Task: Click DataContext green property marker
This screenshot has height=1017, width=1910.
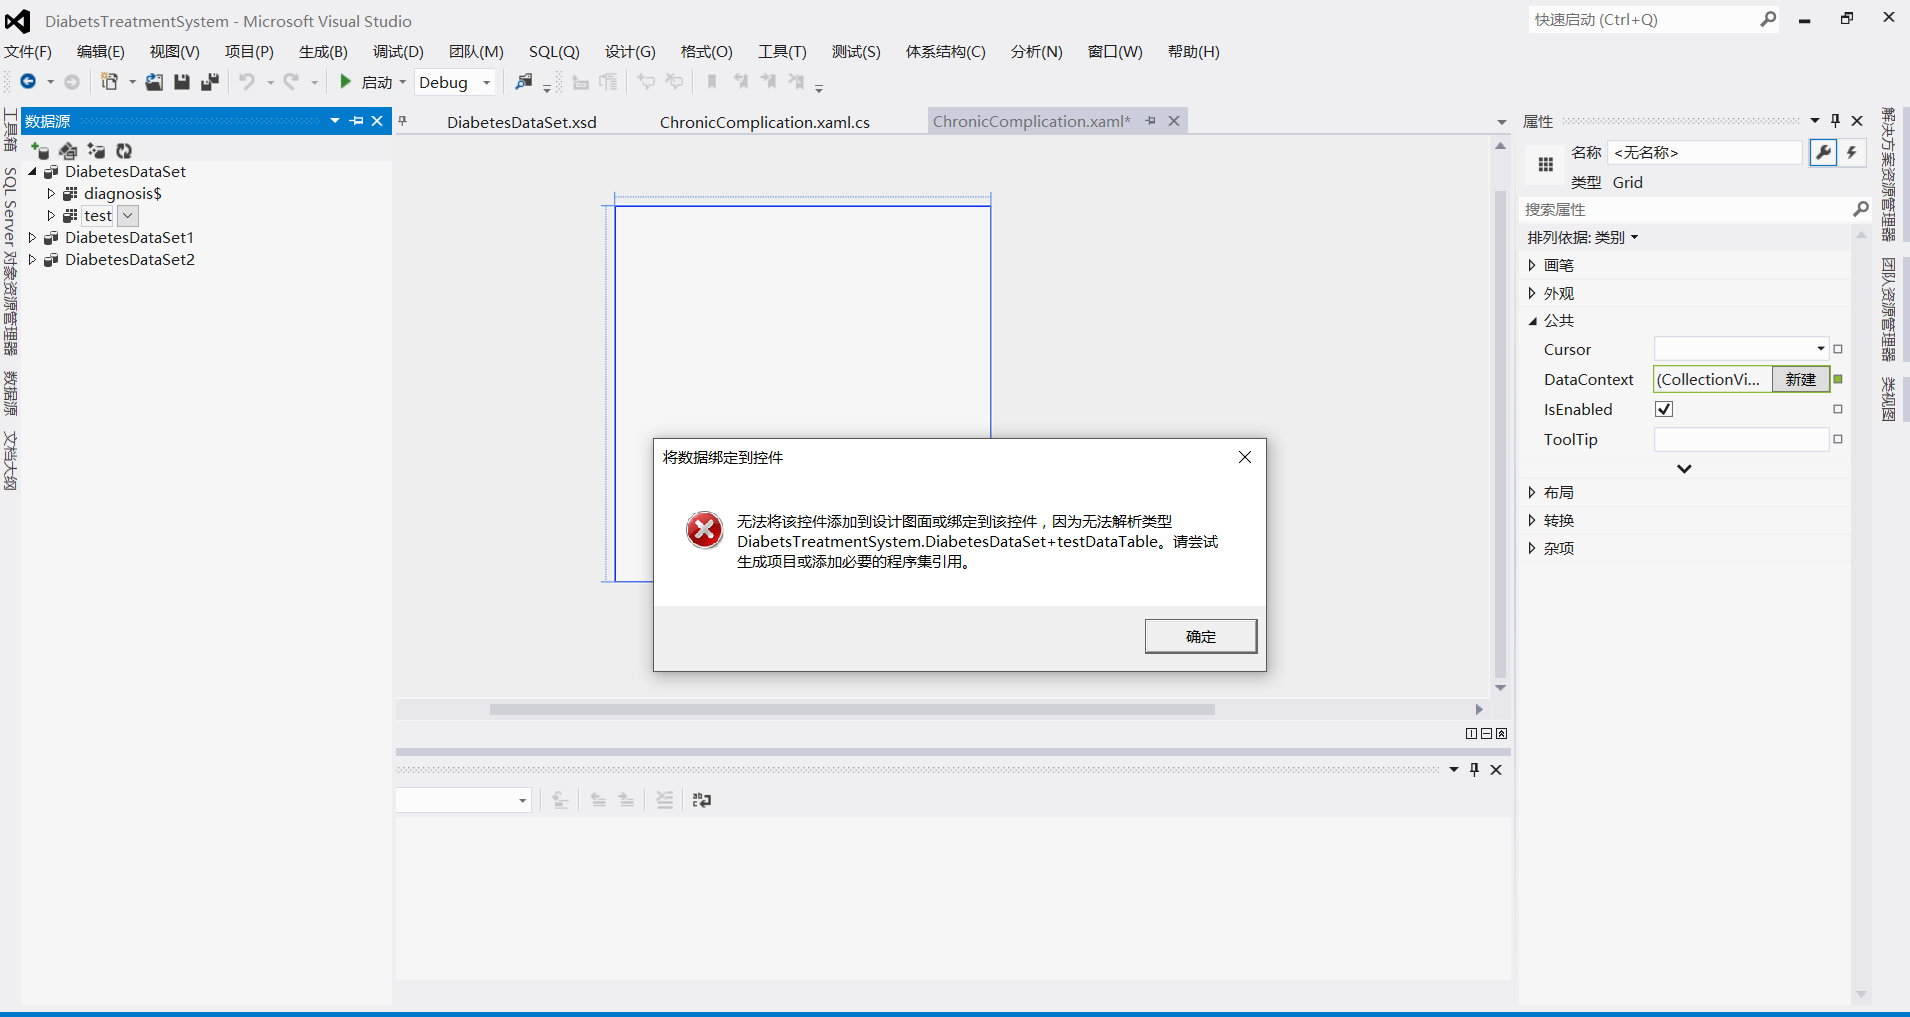Action: pos(1838,379)
